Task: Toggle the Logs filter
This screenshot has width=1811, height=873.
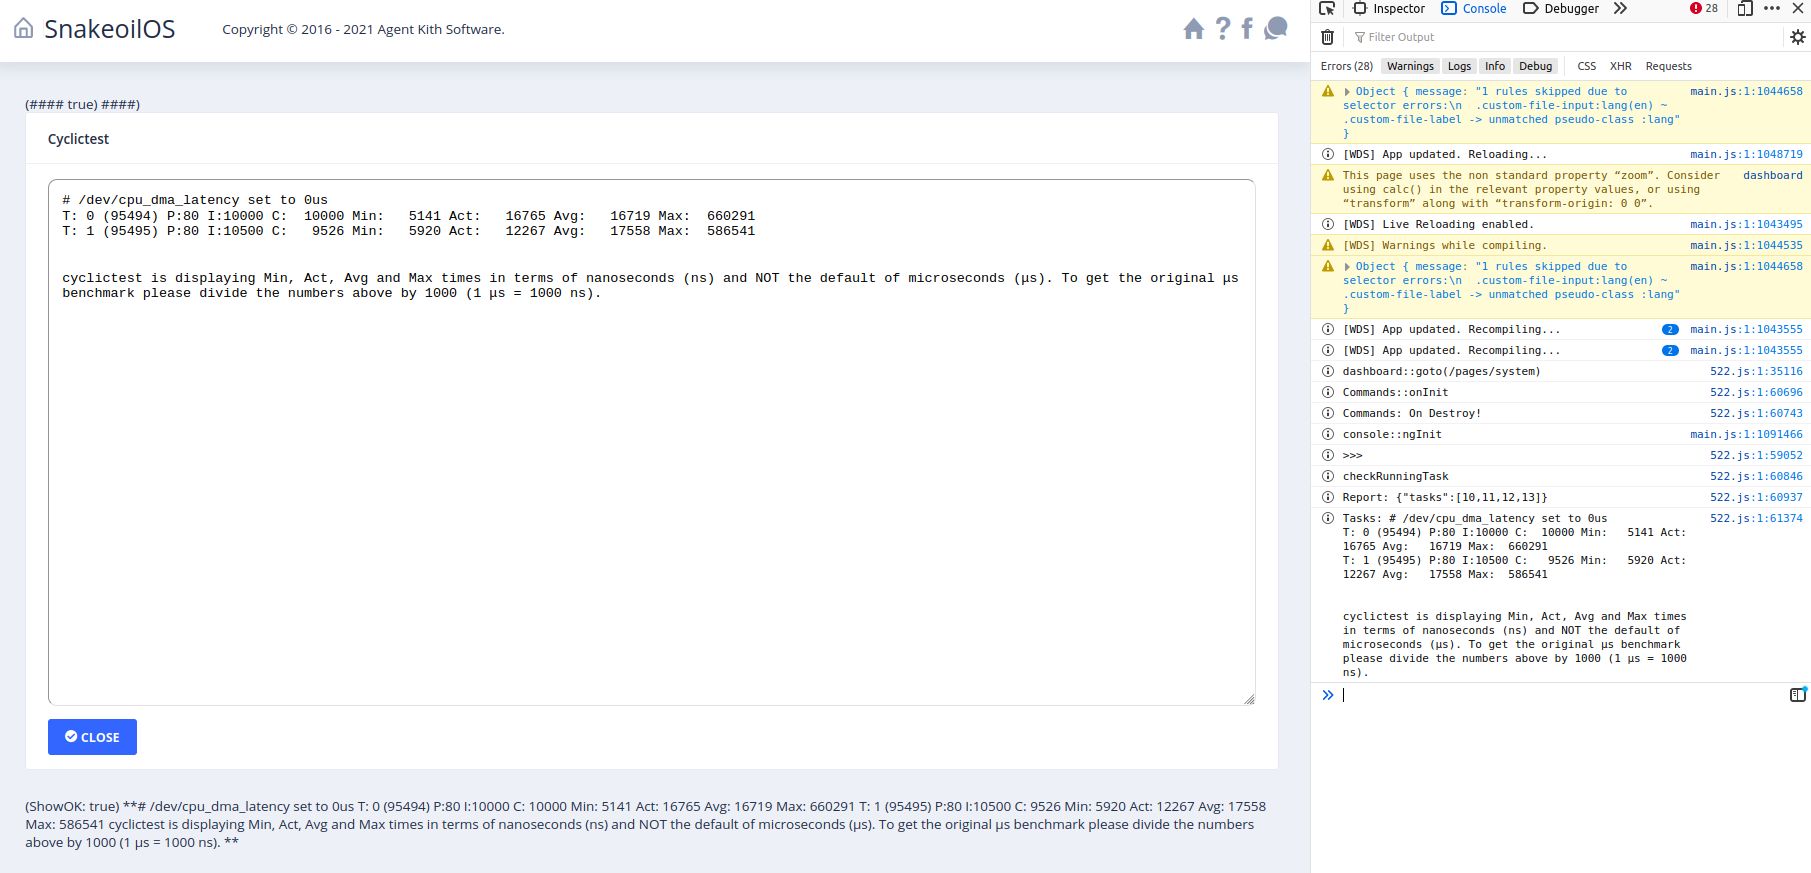Action: (1459, 66)
